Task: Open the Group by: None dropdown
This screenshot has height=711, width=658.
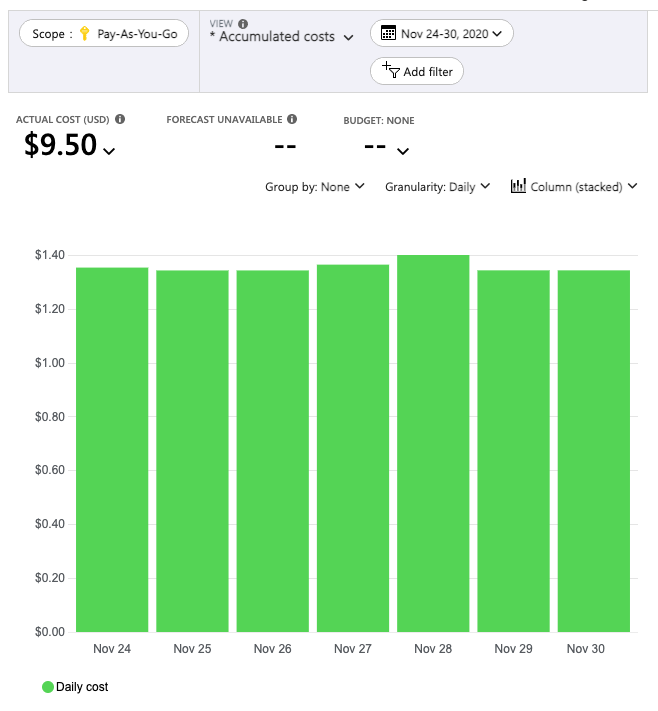Action: pos(315,187)
